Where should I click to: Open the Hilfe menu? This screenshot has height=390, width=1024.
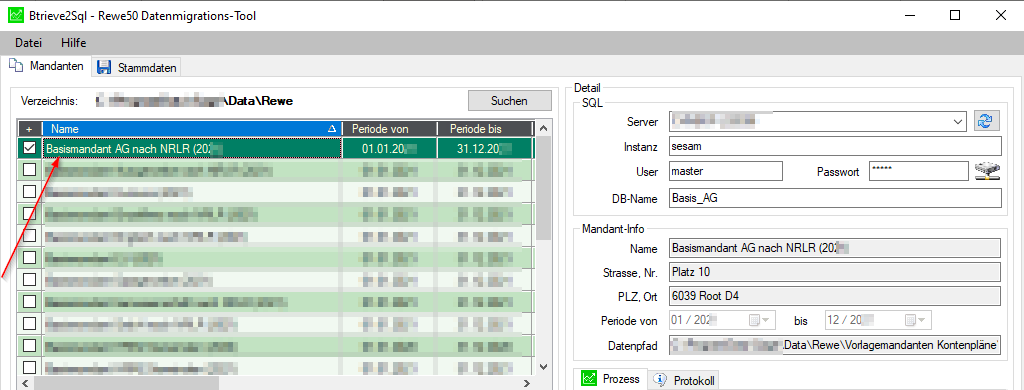tap(74, 43)
